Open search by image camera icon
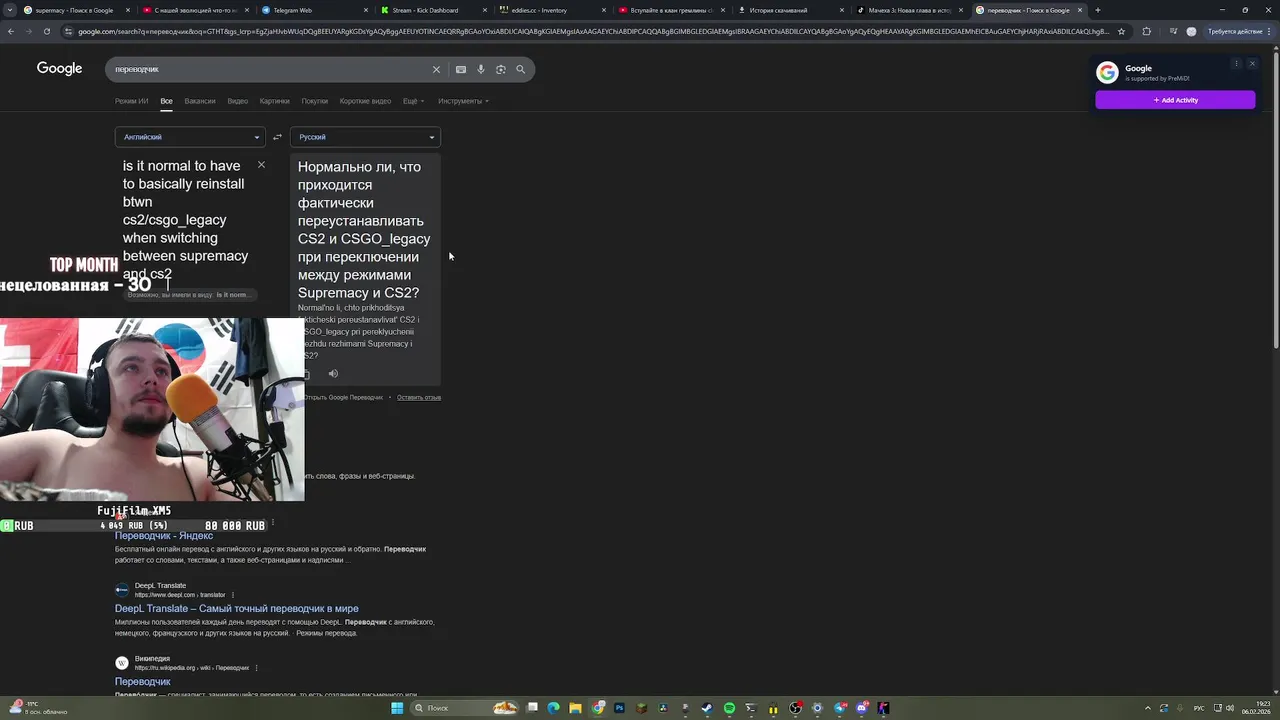Image resolution: width=1280 pixels, height=720 pixels. [501, 69]
